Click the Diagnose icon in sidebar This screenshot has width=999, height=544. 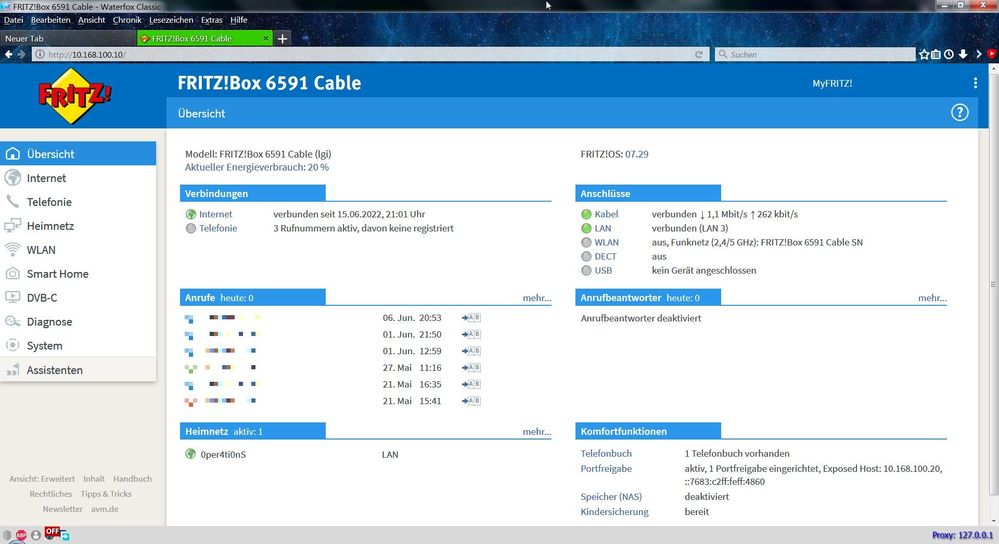pos(13,322)
